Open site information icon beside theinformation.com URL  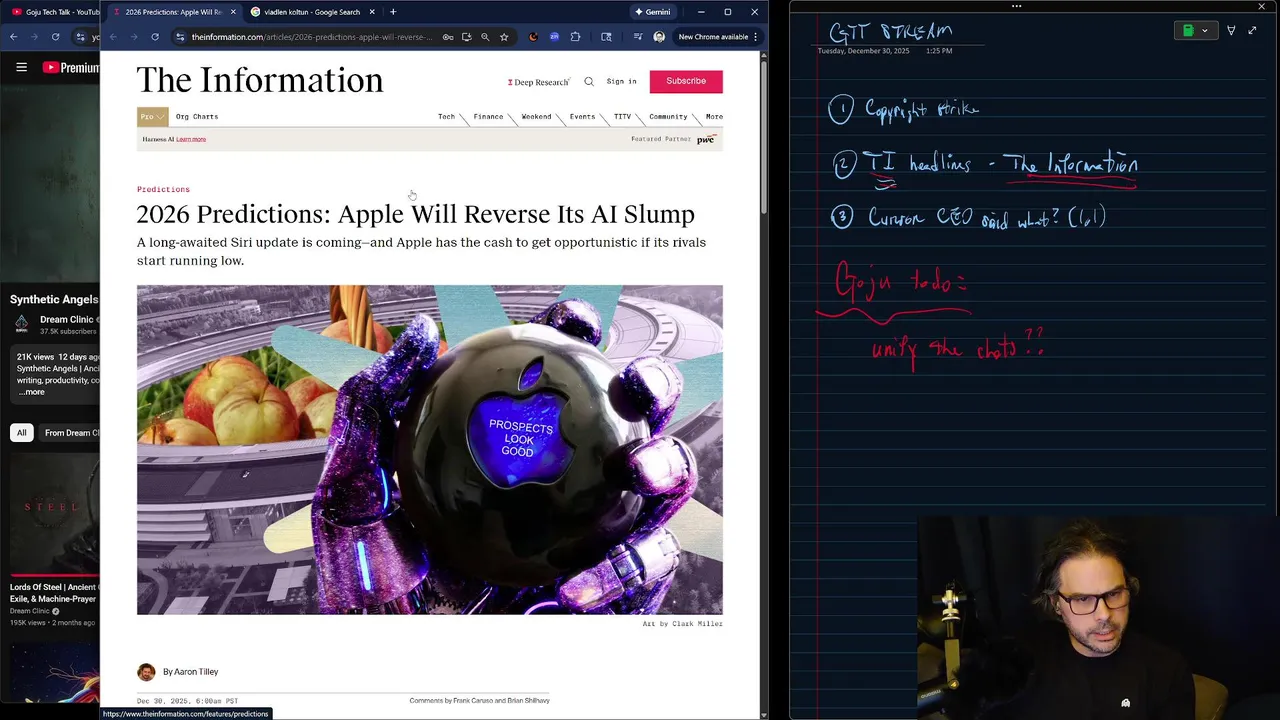(x=180, y=37)
